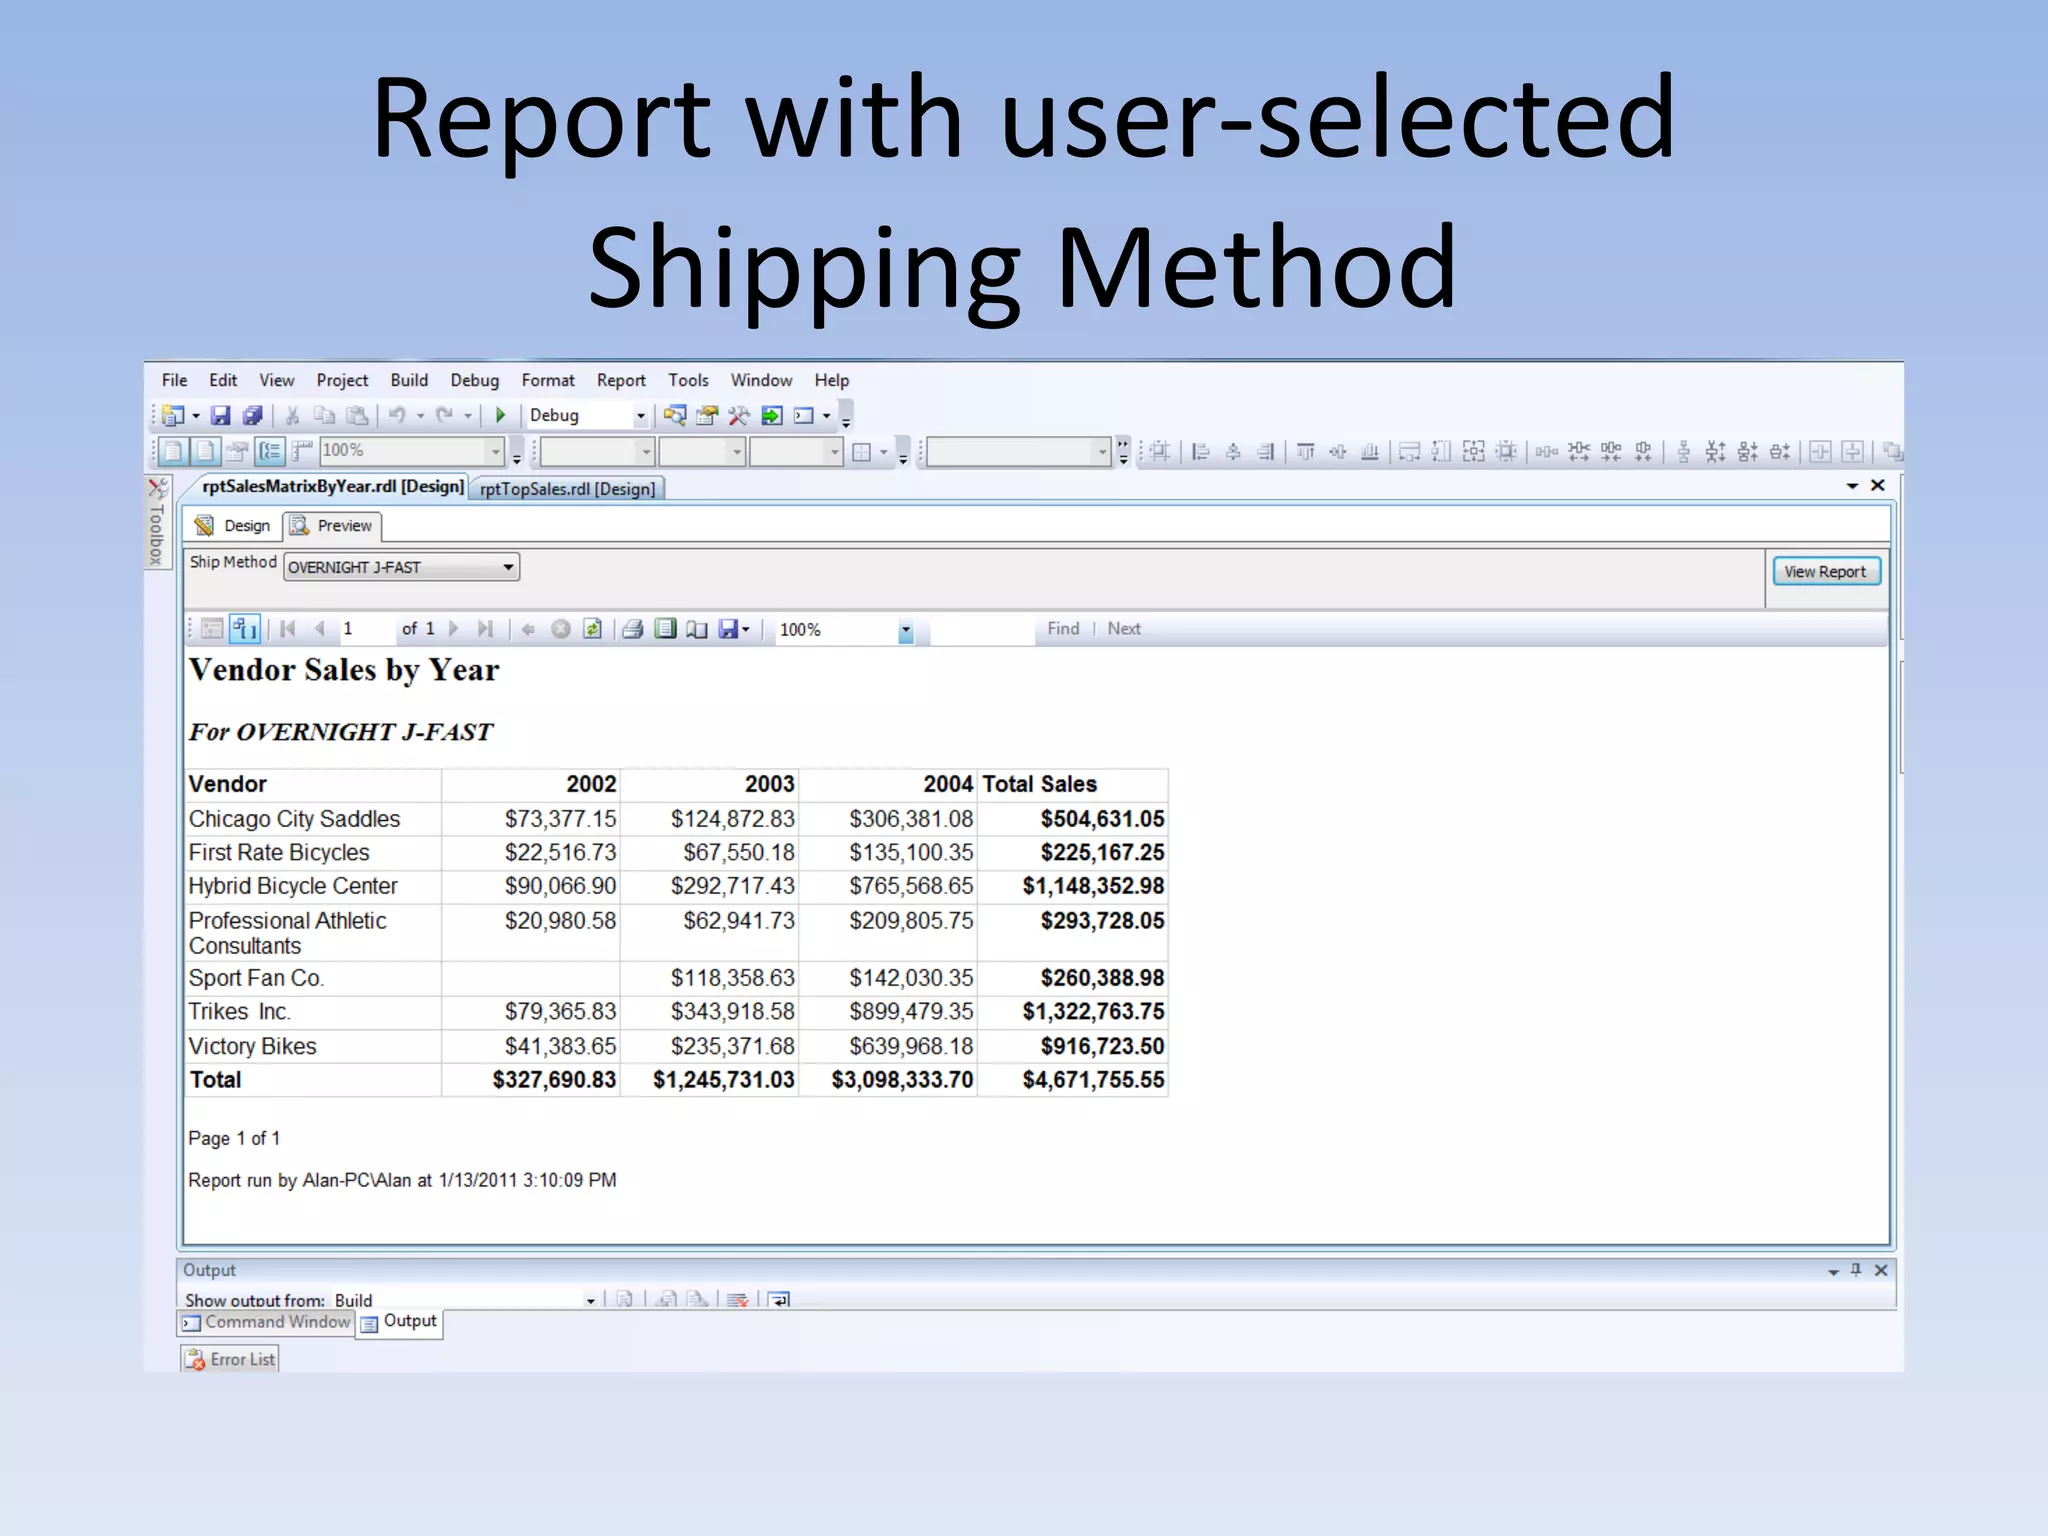Open Page Setup icon in report toolbar
The width and height of the screenshot is (2048, 1536).
(x=697, y=629)
